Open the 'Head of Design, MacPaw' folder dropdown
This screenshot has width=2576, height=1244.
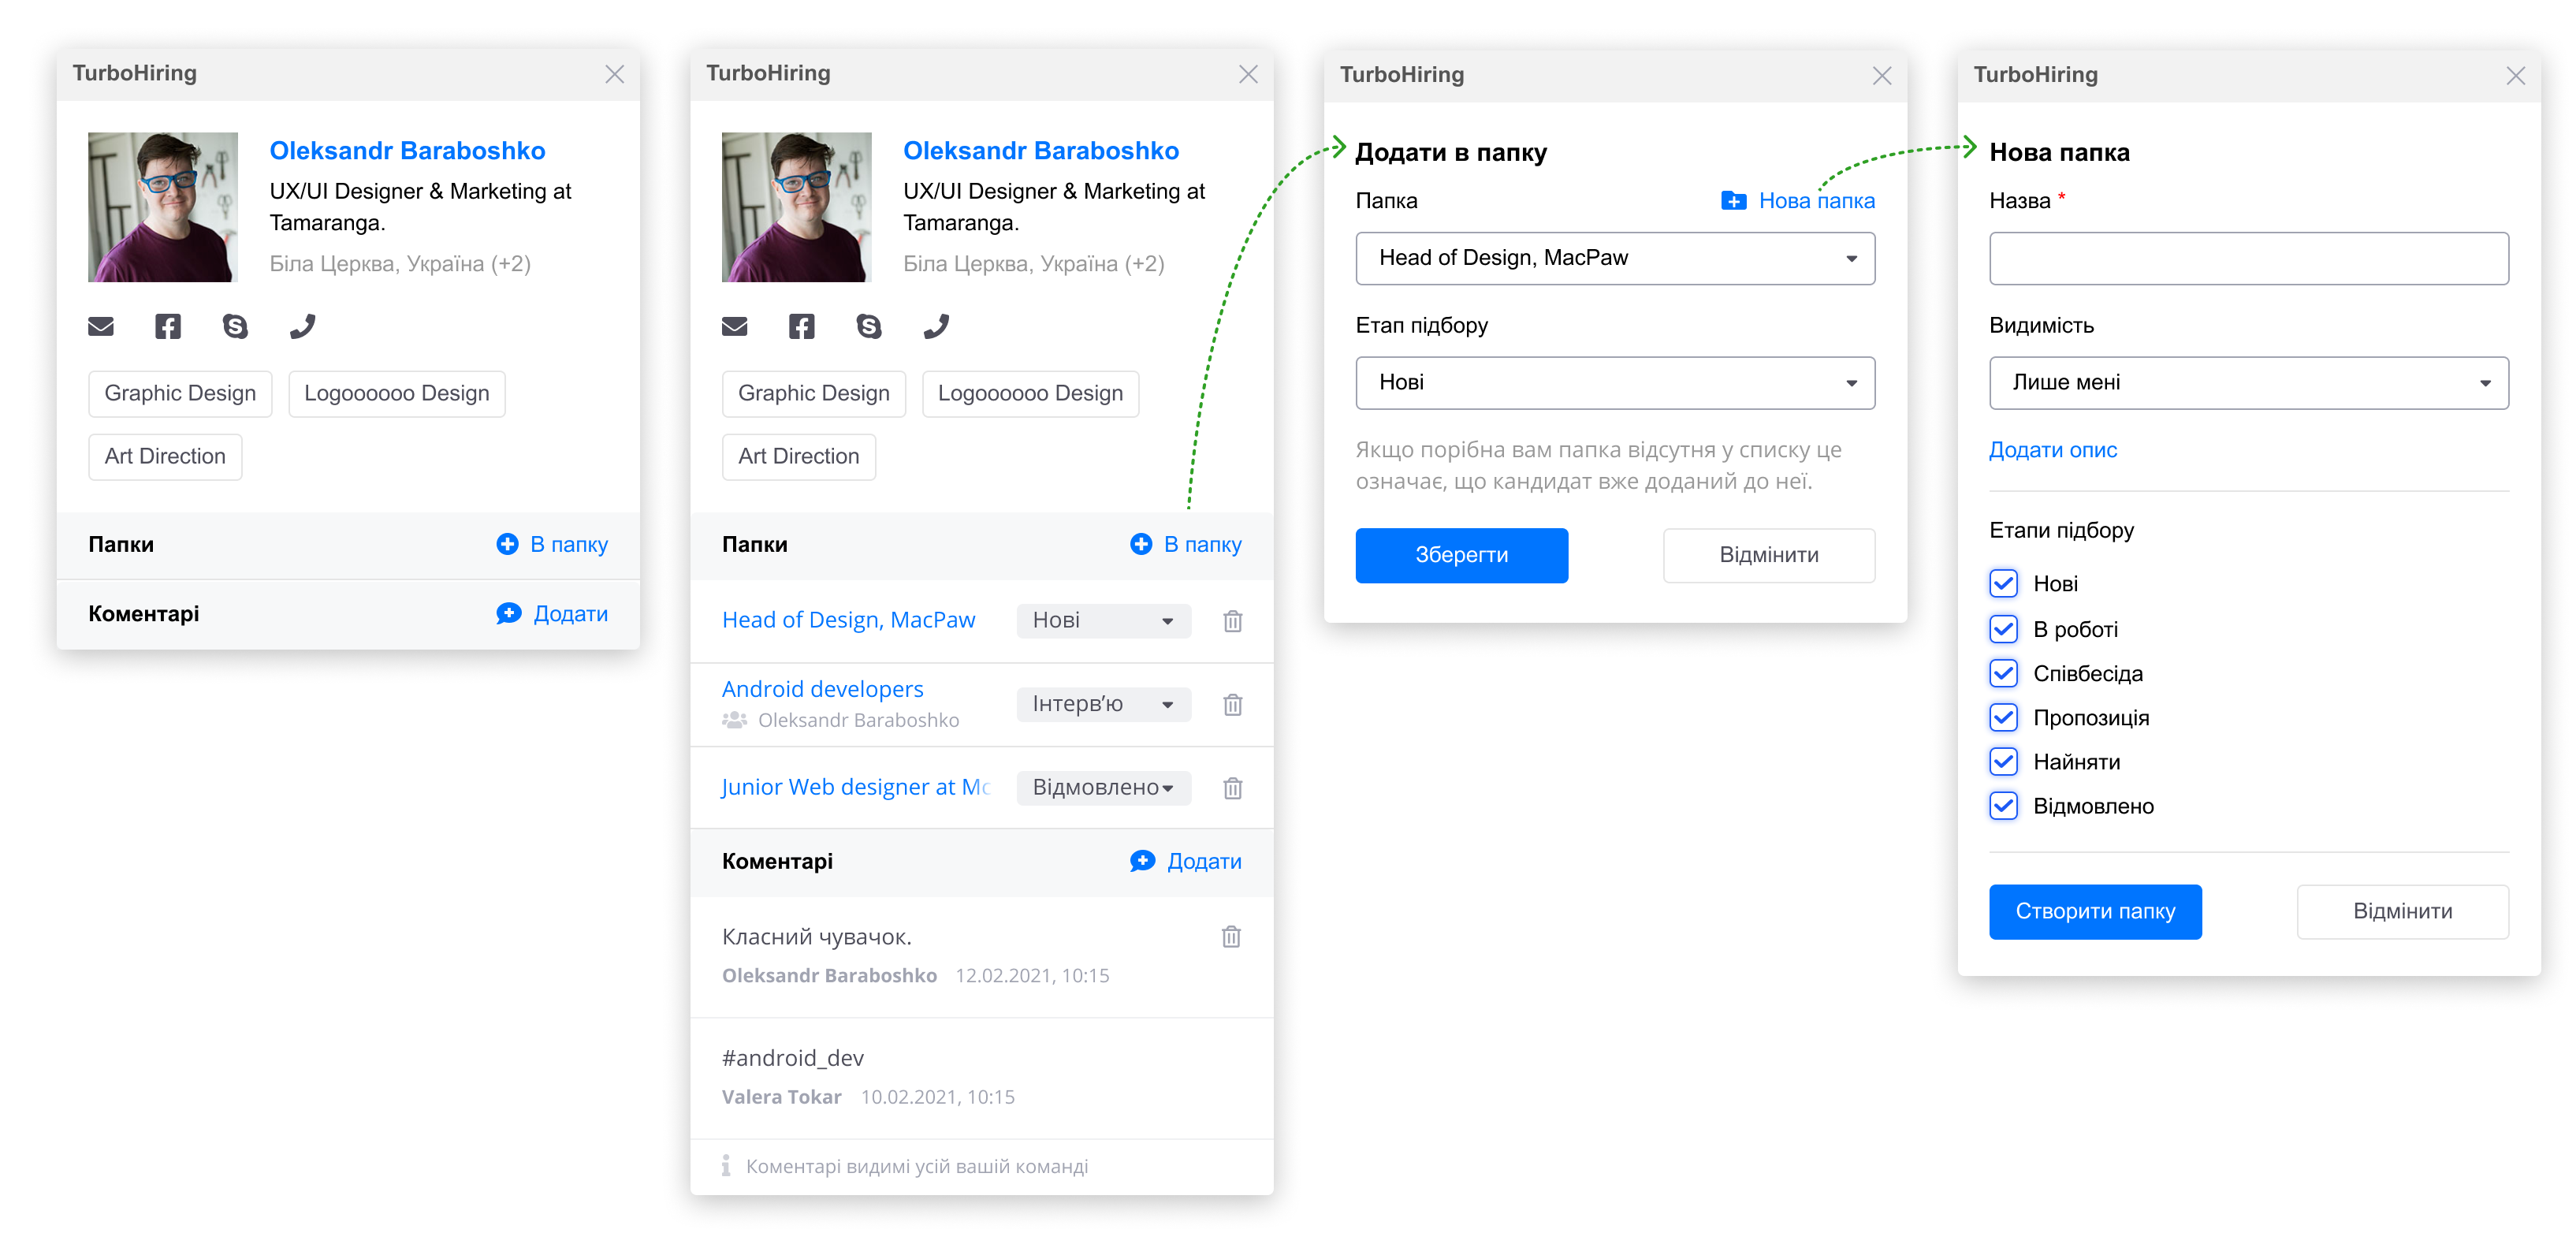click(1615, 258)
